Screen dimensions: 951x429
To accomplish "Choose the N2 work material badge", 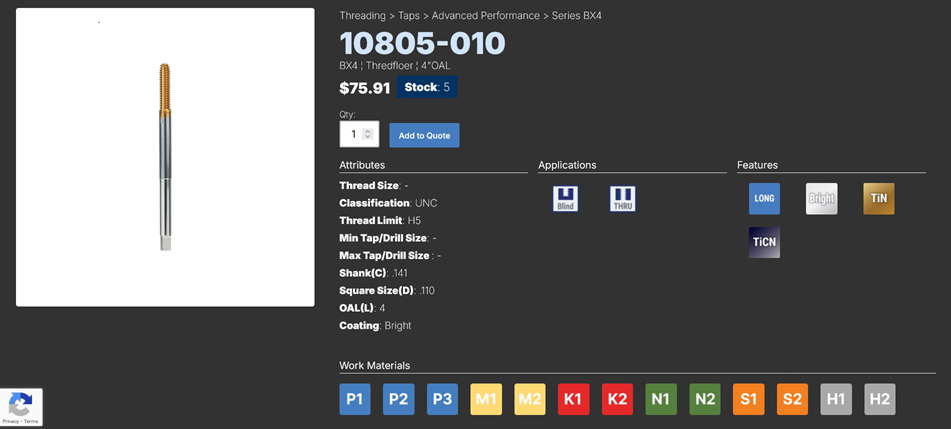I will click(705, 399).
